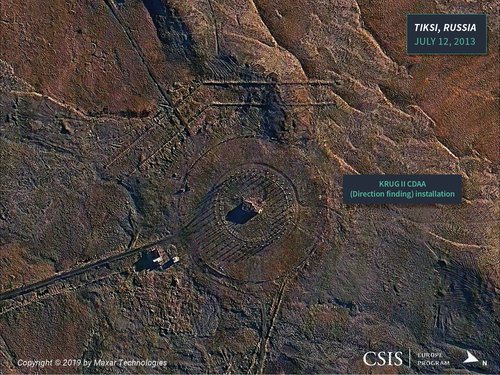Viewport: 500px width, 375px height.
Task: Select the letter N beside the compass arrow
Action: click(x=484, y=363)
